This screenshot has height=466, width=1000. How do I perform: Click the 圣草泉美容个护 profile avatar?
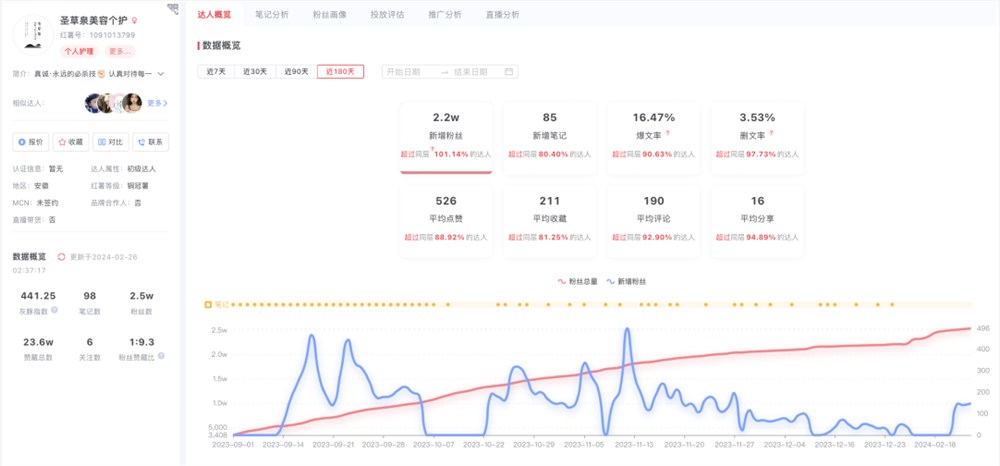pos(33,35)
